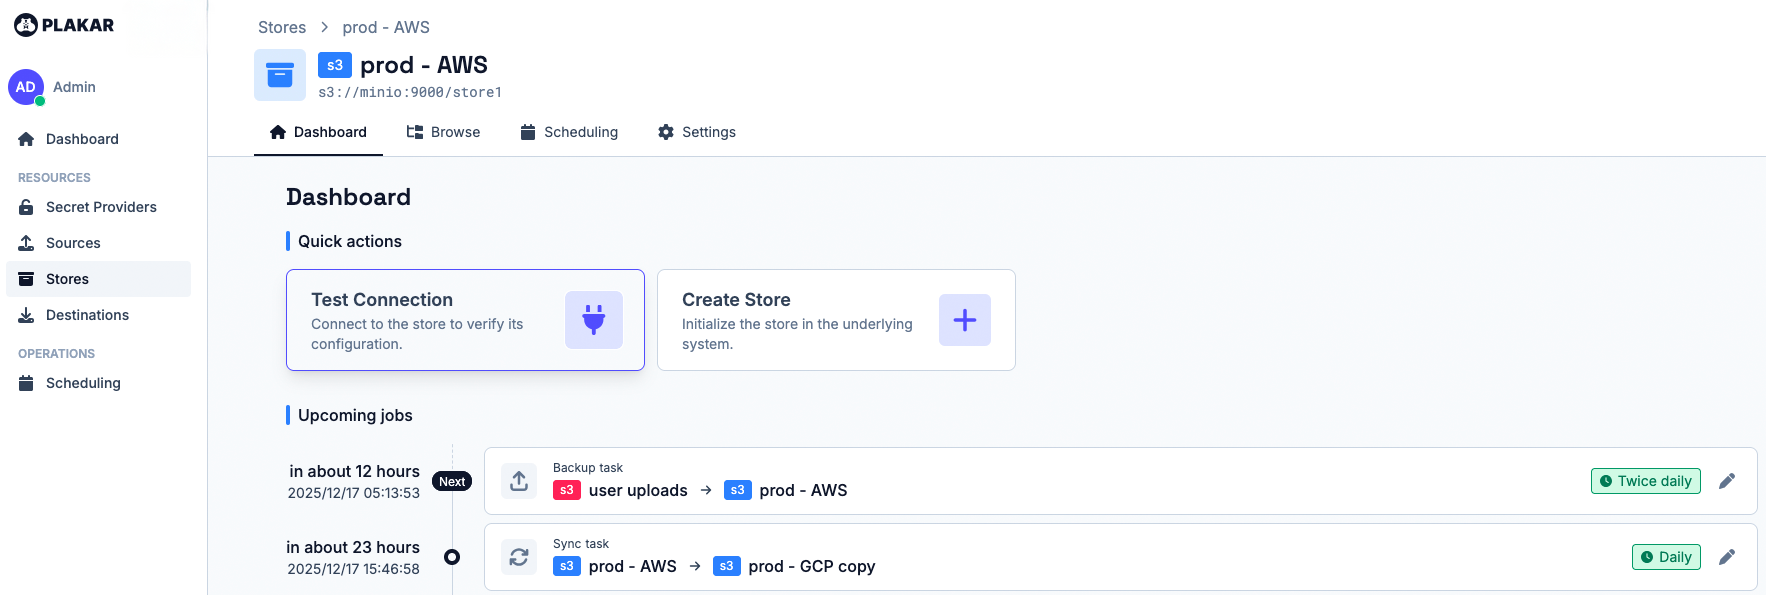The height and width of the screenshot is (595, 1766).
Task: Click the sidebar Dashboard home icon
Action: [x=26, y=139]
